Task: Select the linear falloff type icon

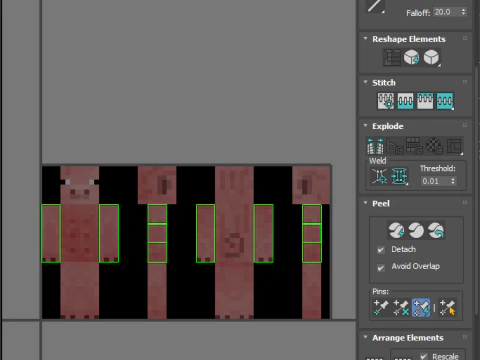Action: point(375,6)
